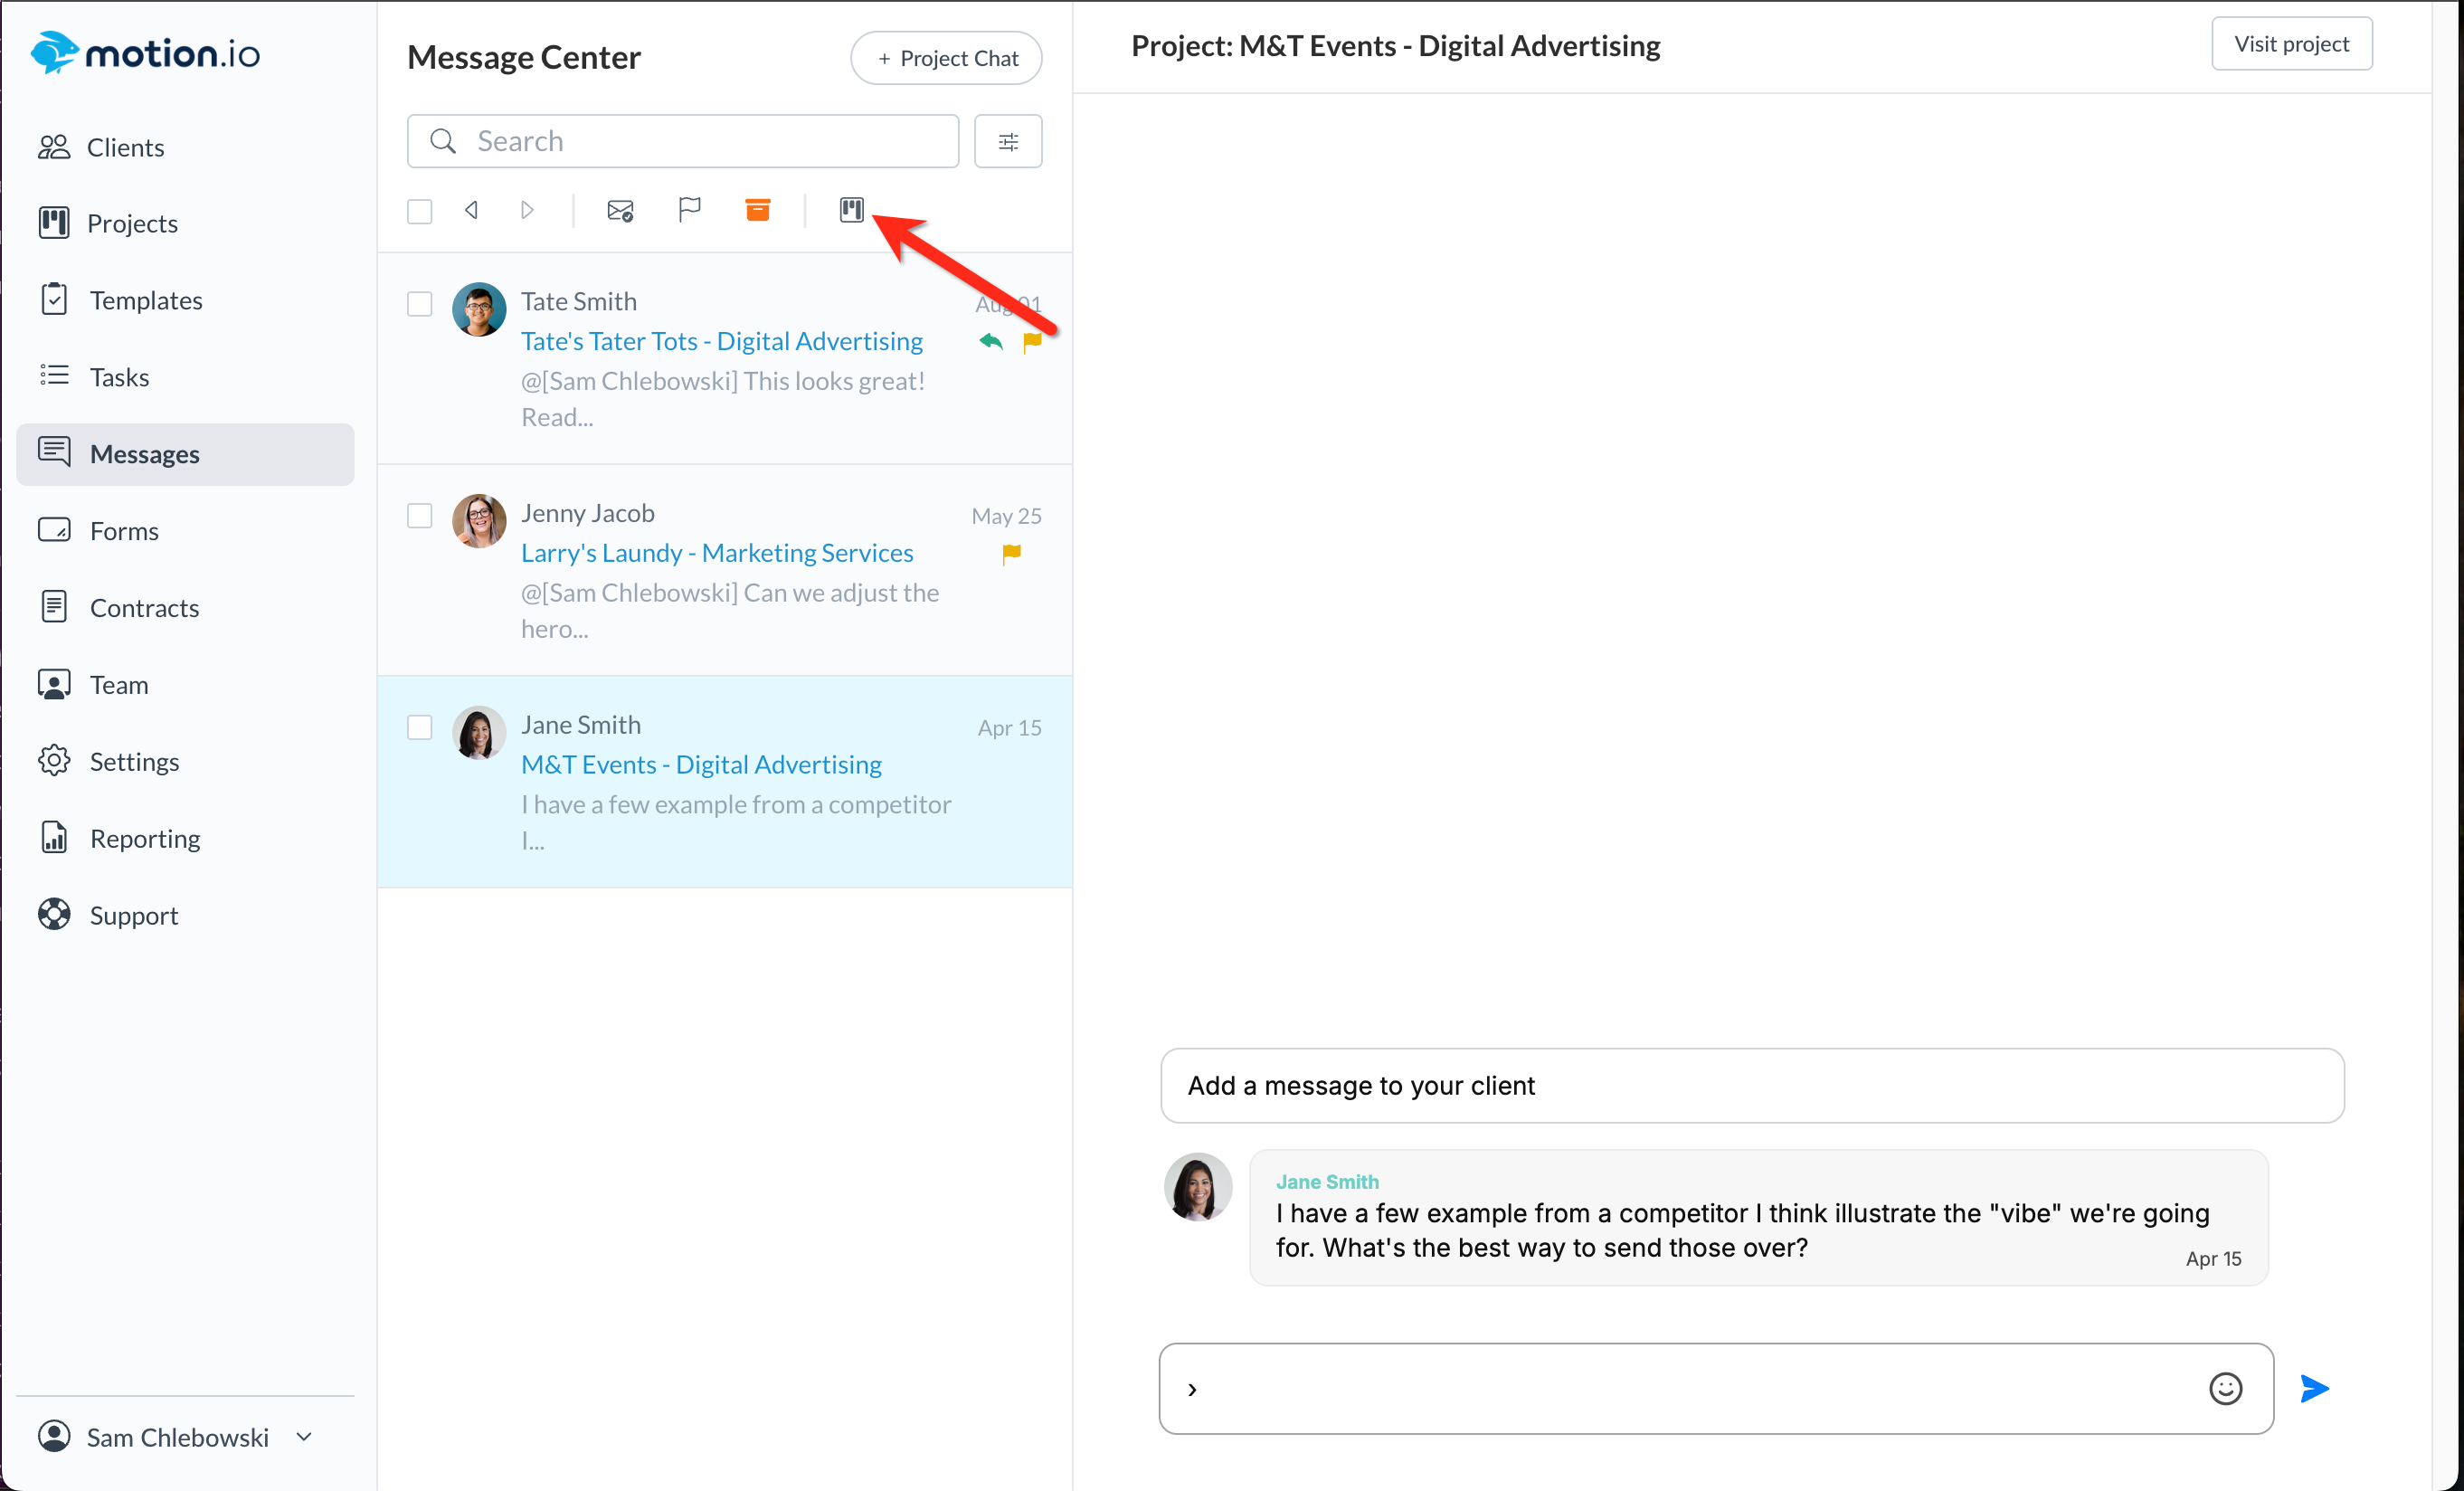Click the project board icon in toolbar
This screenshot has height=1491, width=2464.
tap(851, 210)
